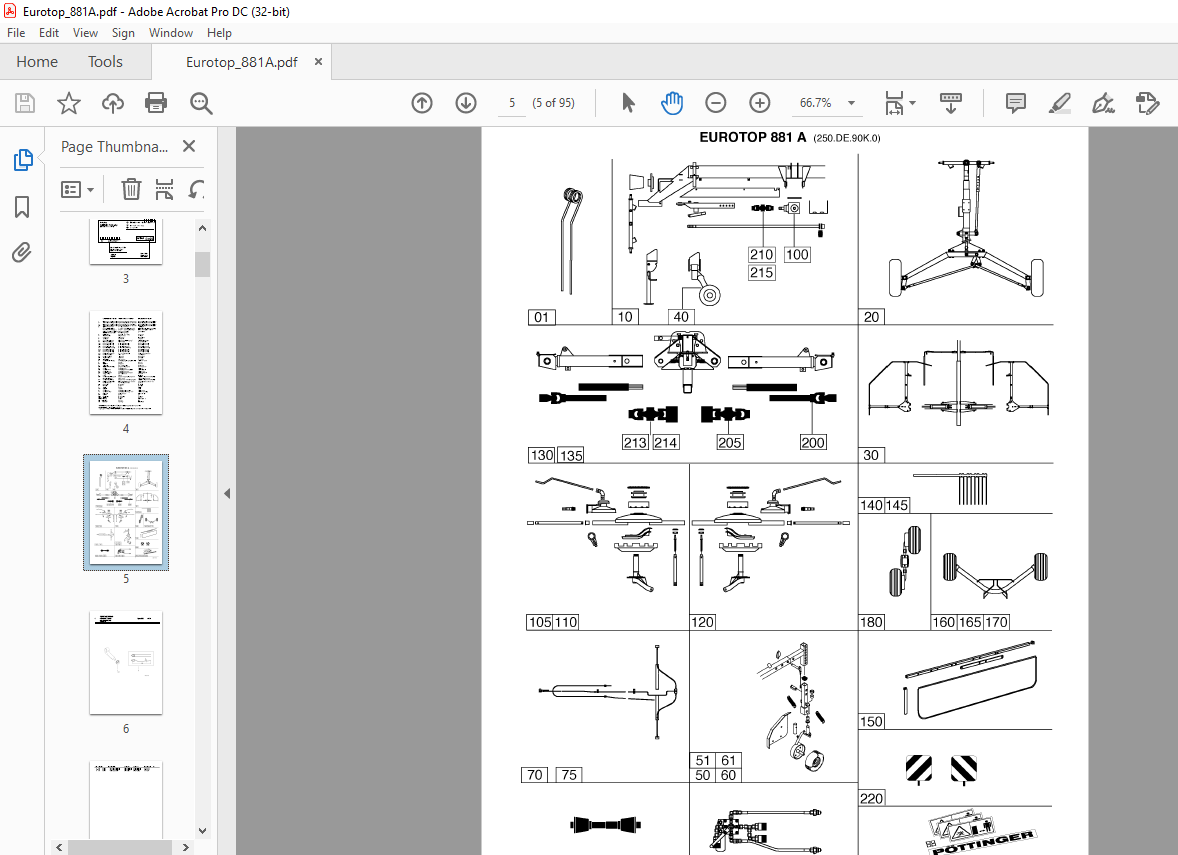Collapse the navigation pane arrow
Screen dimensions: 1178x855
pyautogui.click(x=227, y=494)
